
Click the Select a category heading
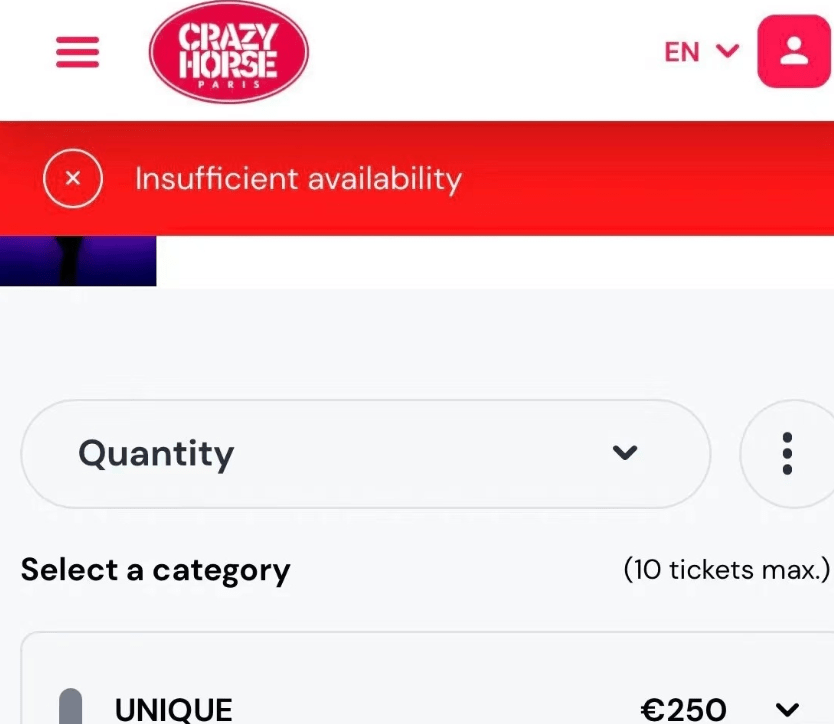(x=155, y=570)
